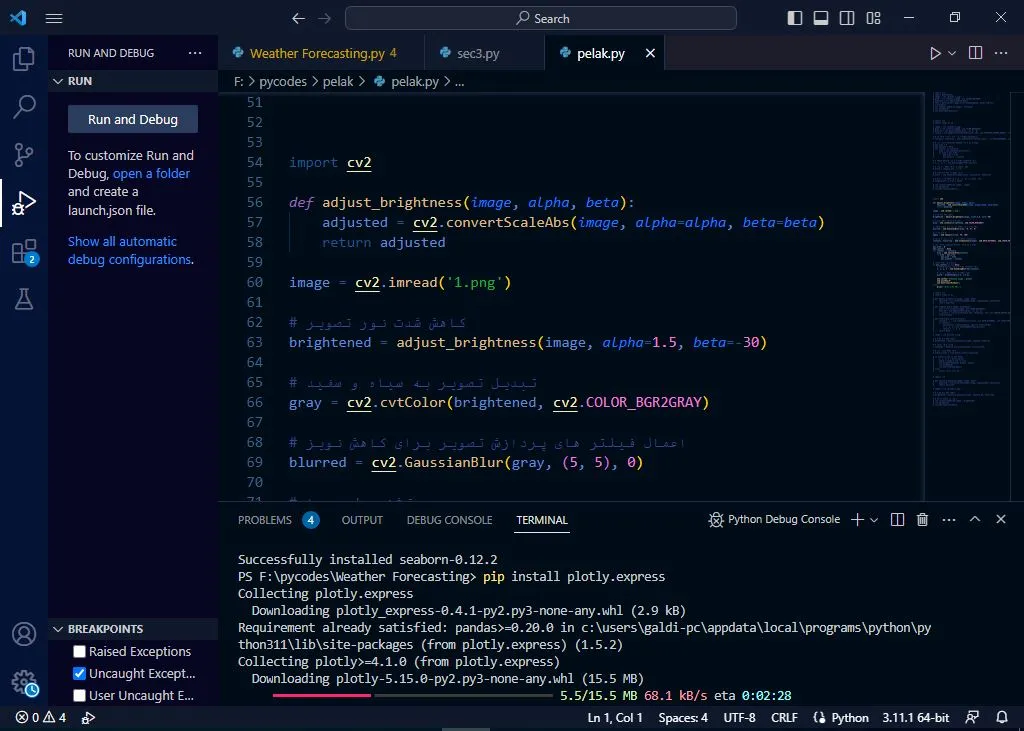
Task: Click the code minimap on the right
Action: tap(965, 250)
